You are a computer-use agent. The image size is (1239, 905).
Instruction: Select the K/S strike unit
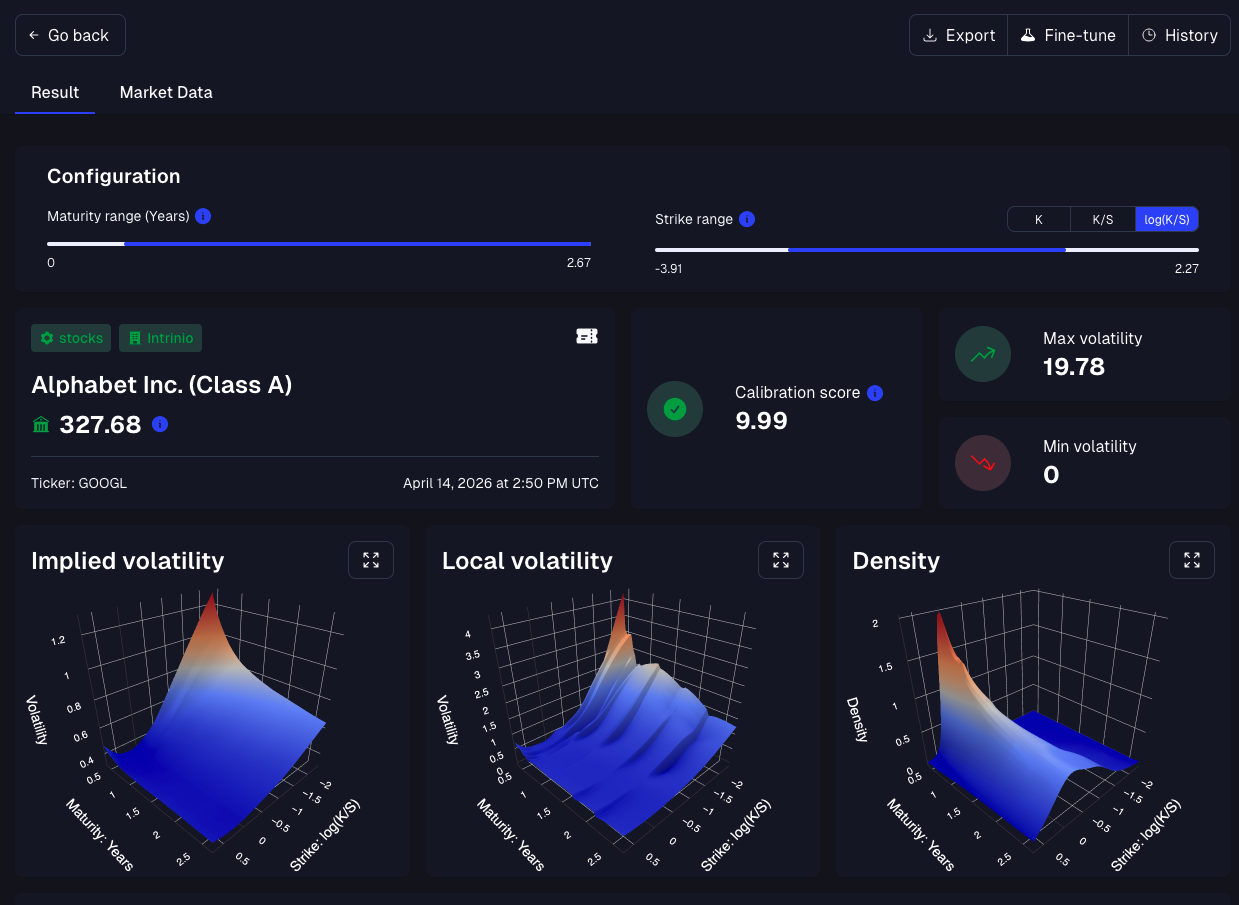coord(1102,219)
